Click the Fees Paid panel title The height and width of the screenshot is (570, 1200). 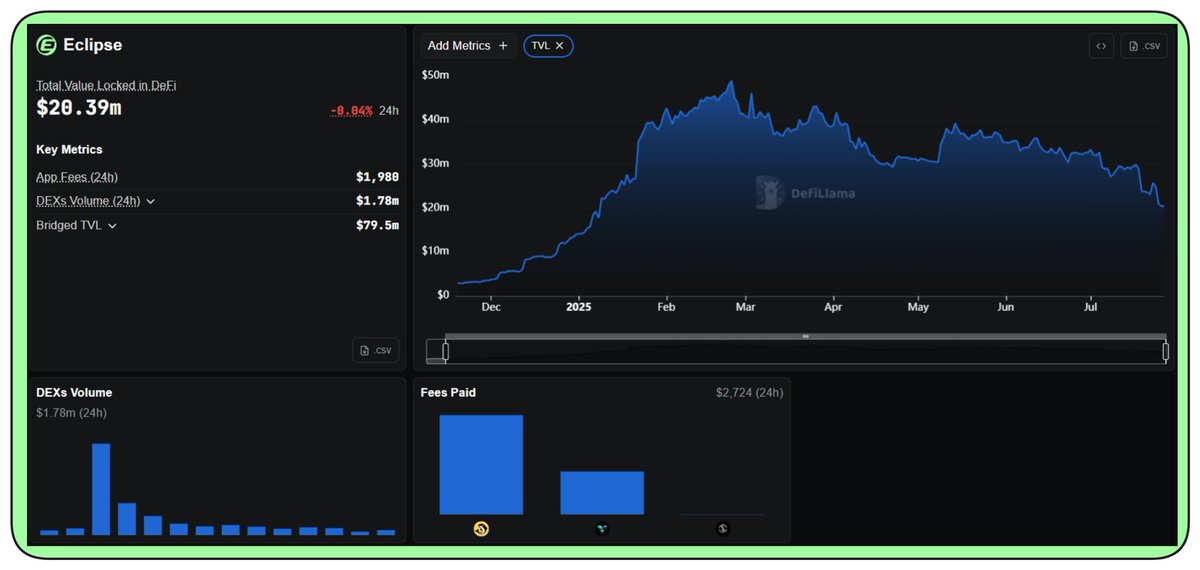(x=449, y=393)
